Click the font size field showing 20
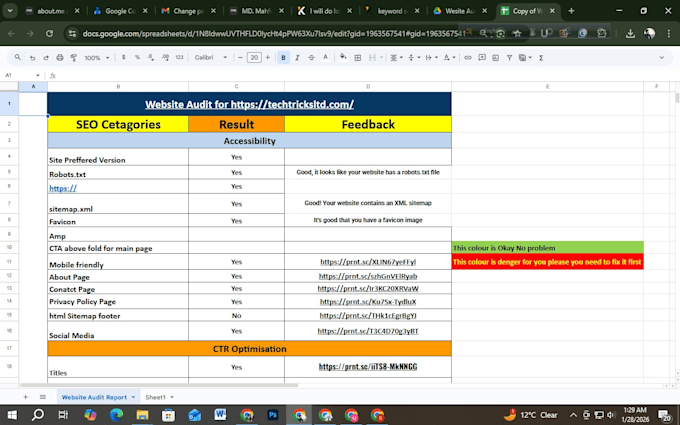The width and height of the screenshot is (680, 425). 254,58
